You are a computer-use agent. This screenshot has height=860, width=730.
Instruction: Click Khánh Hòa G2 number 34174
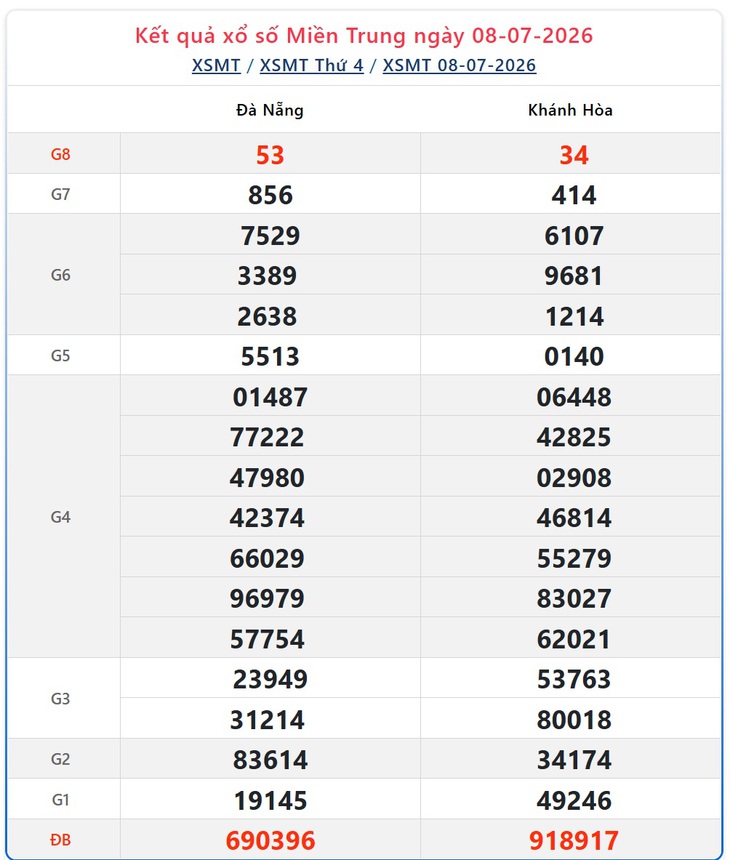tap(574, 760)
